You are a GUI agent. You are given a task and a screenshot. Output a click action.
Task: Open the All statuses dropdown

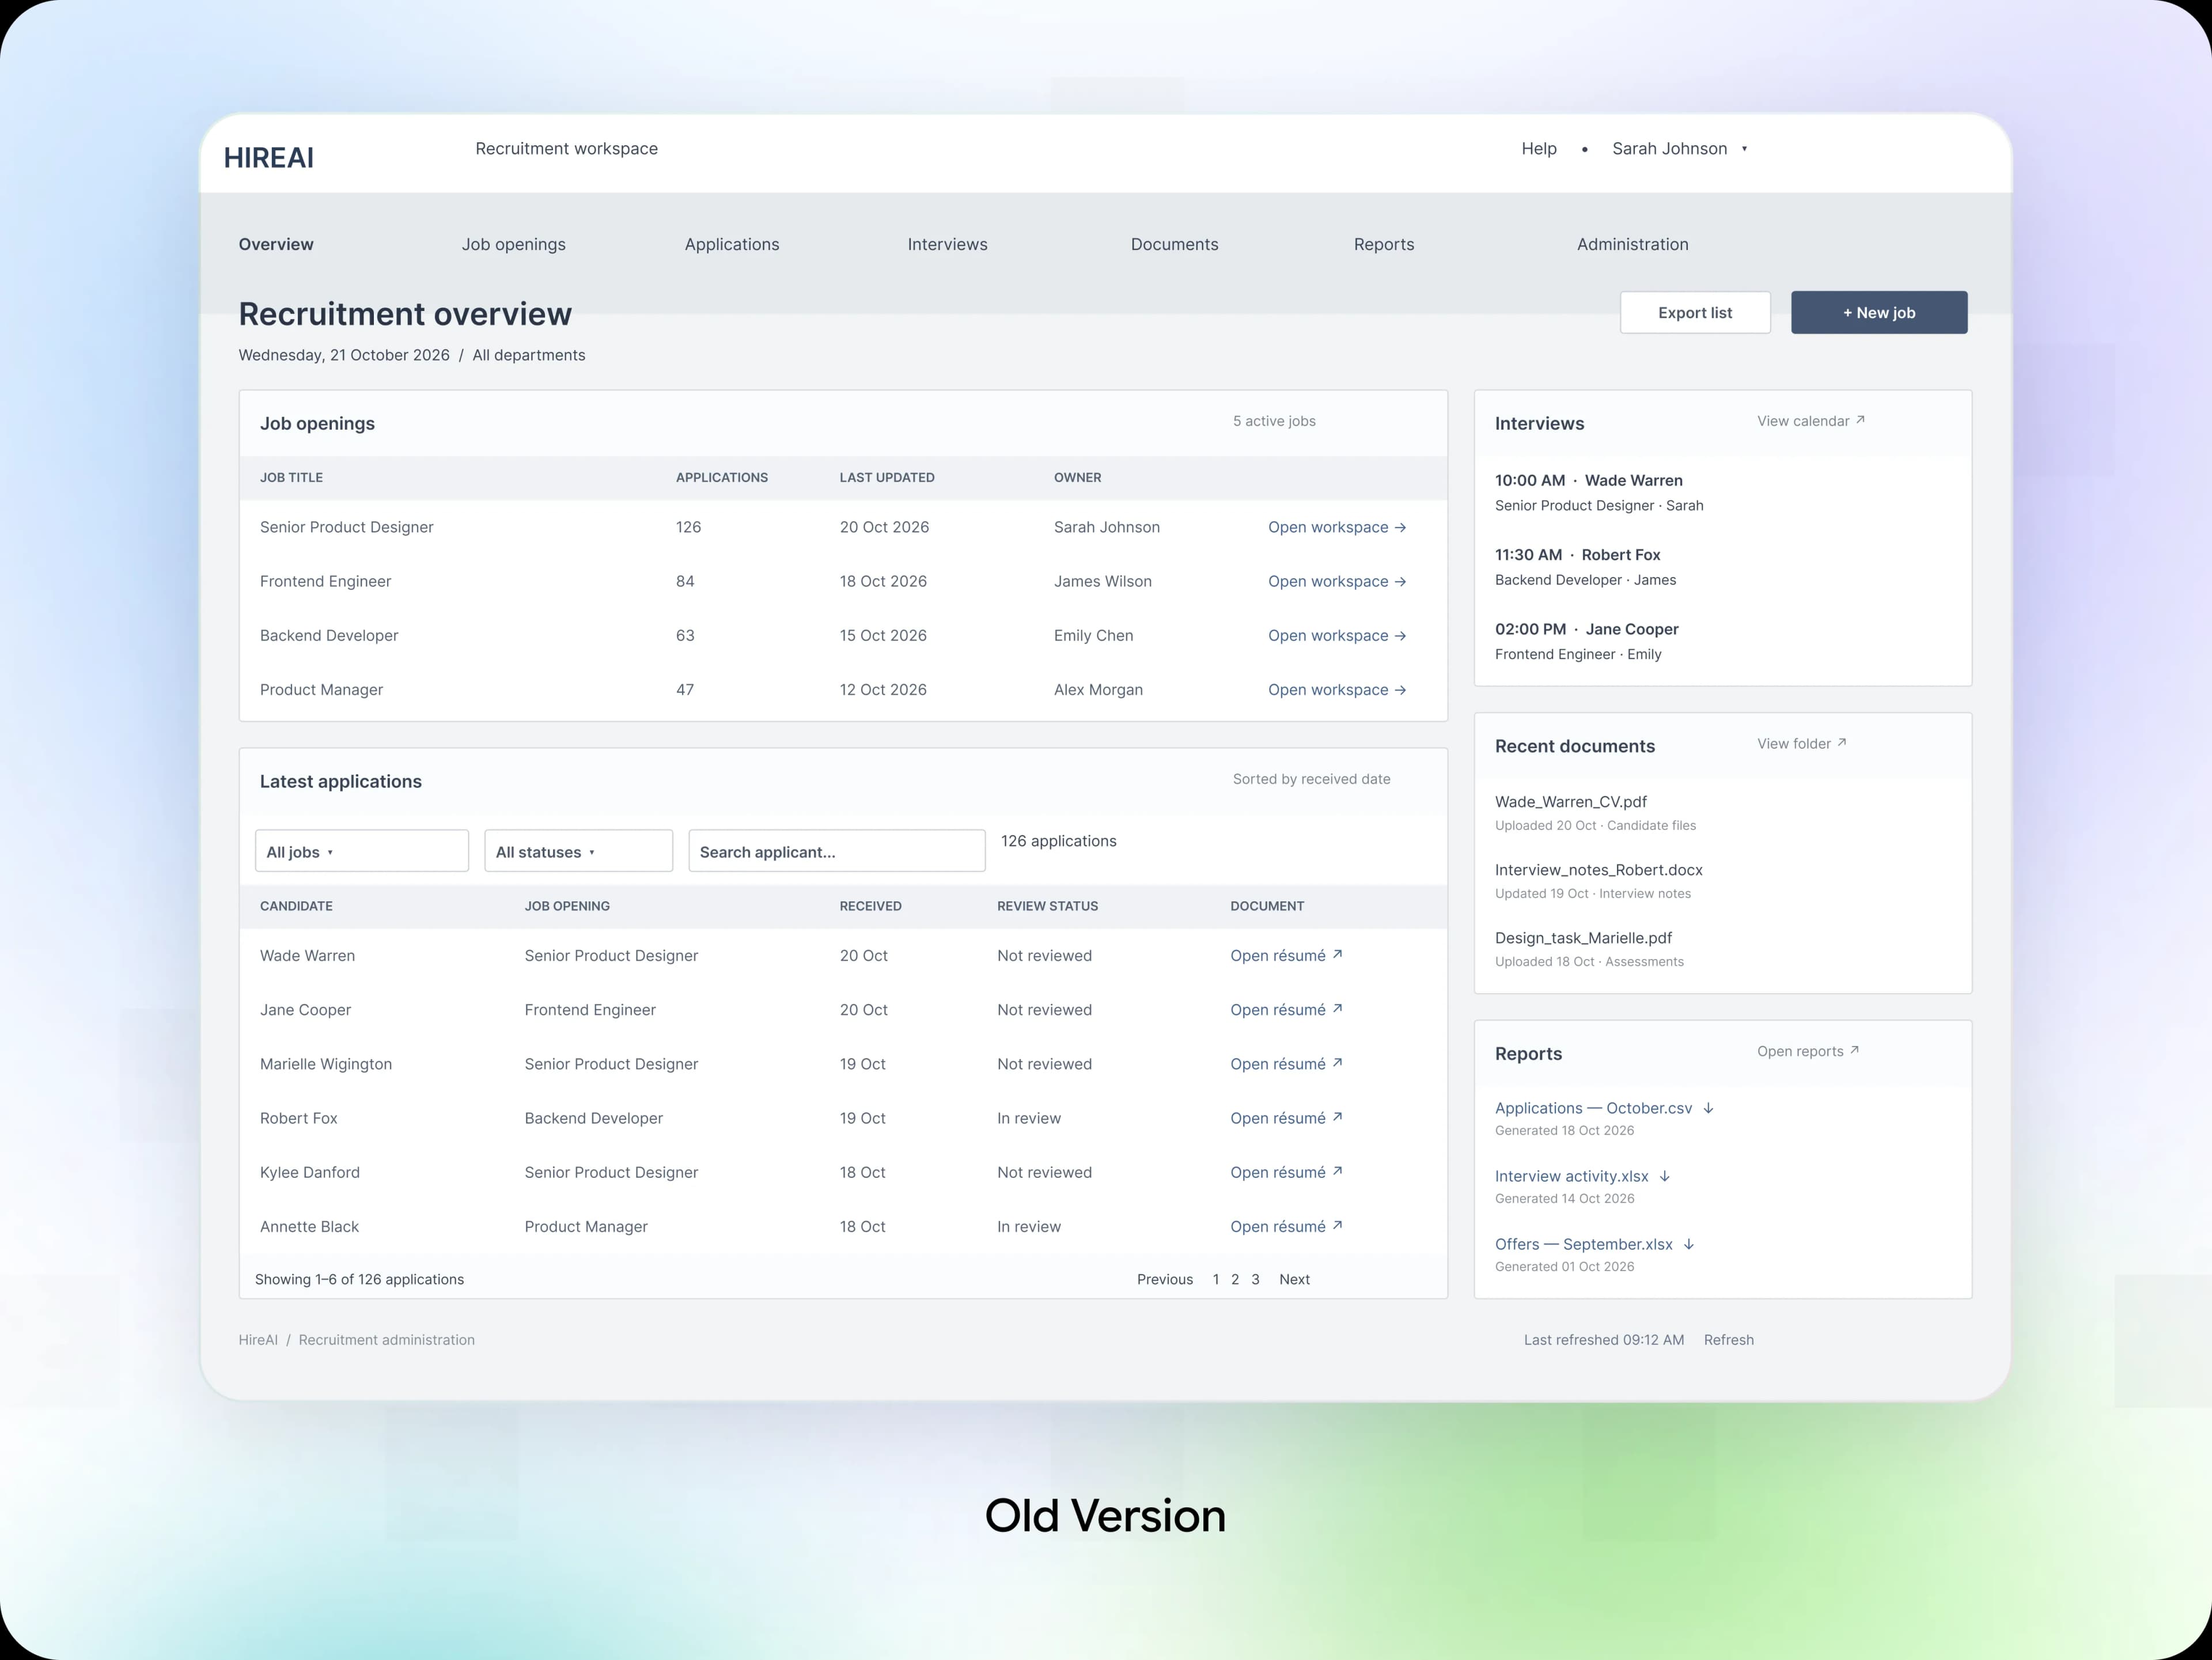point(579,851)
